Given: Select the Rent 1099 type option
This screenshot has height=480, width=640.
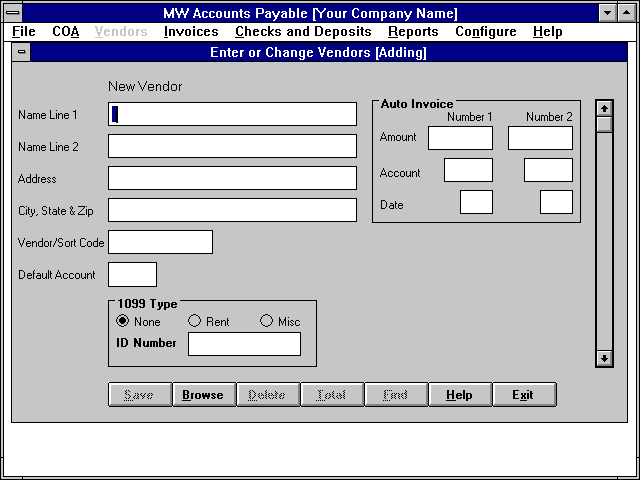Looking at the screenshot, I should 195,321.
